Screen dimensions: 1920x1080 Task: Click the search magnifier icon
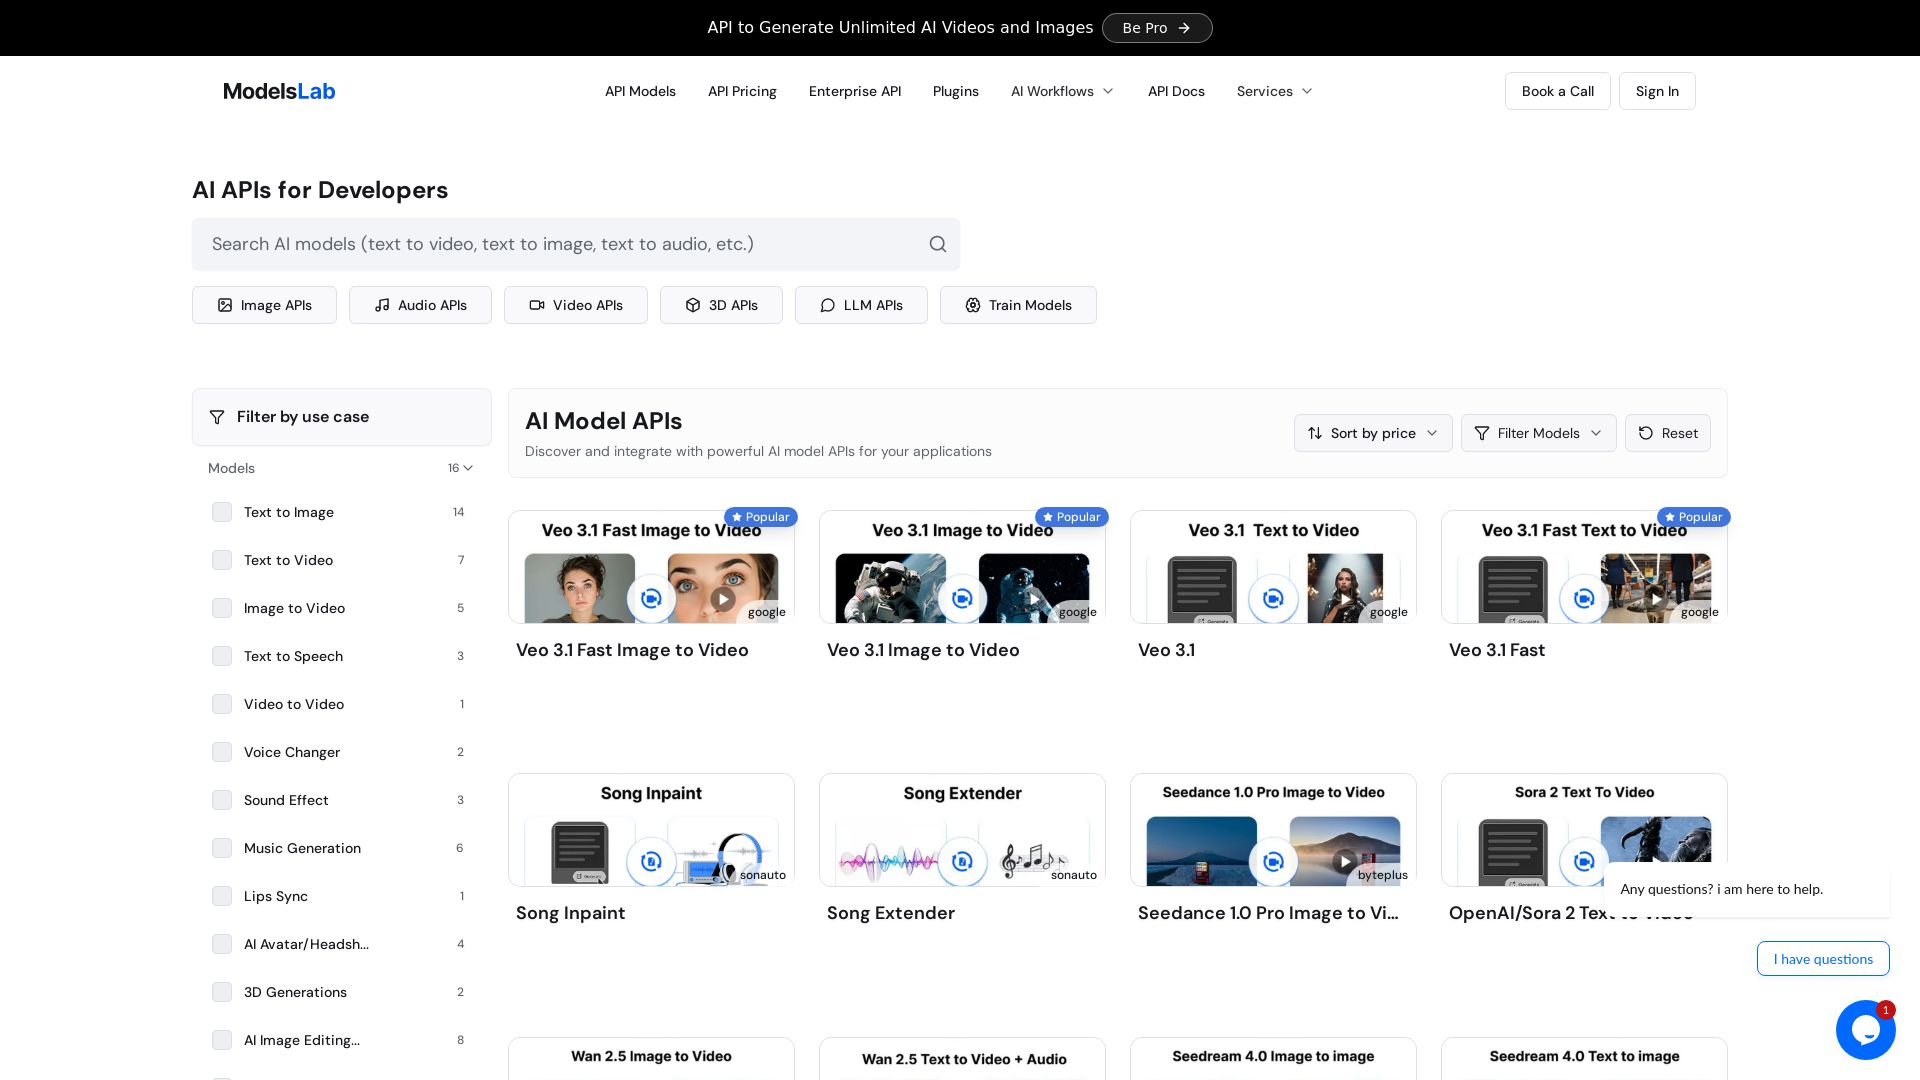937,244
